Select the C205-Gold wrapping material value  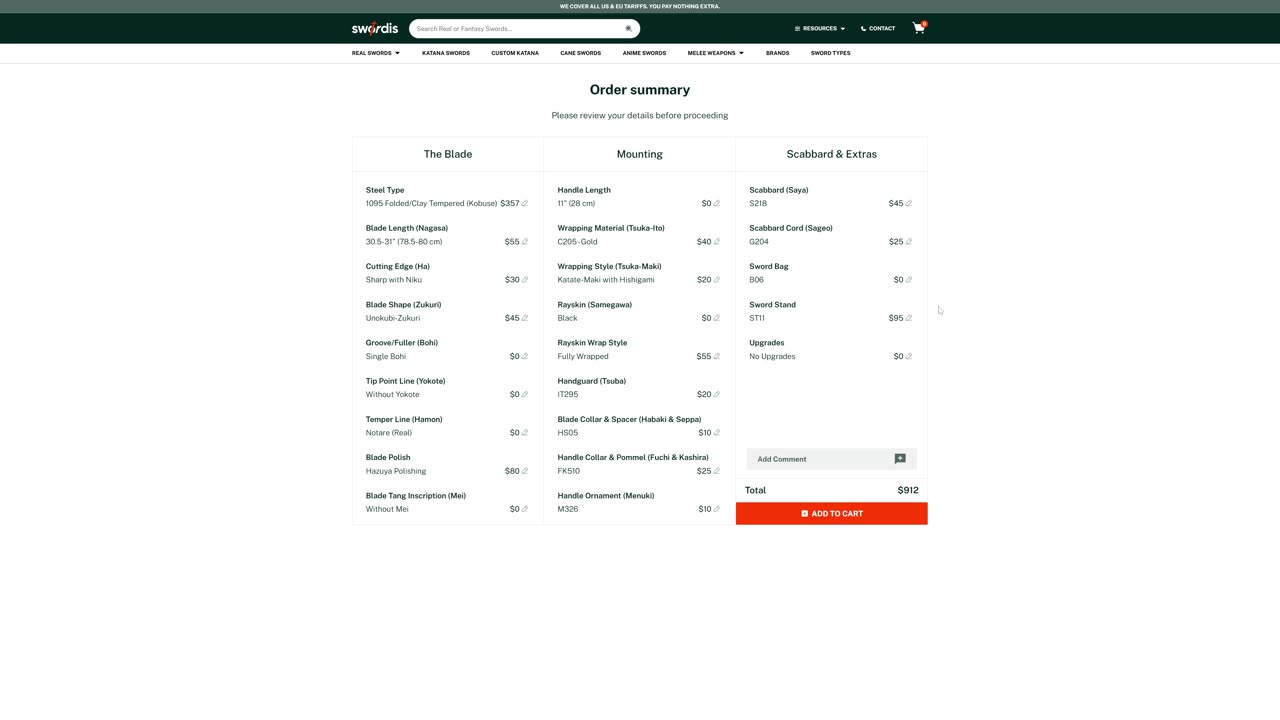tap(577, 241)
